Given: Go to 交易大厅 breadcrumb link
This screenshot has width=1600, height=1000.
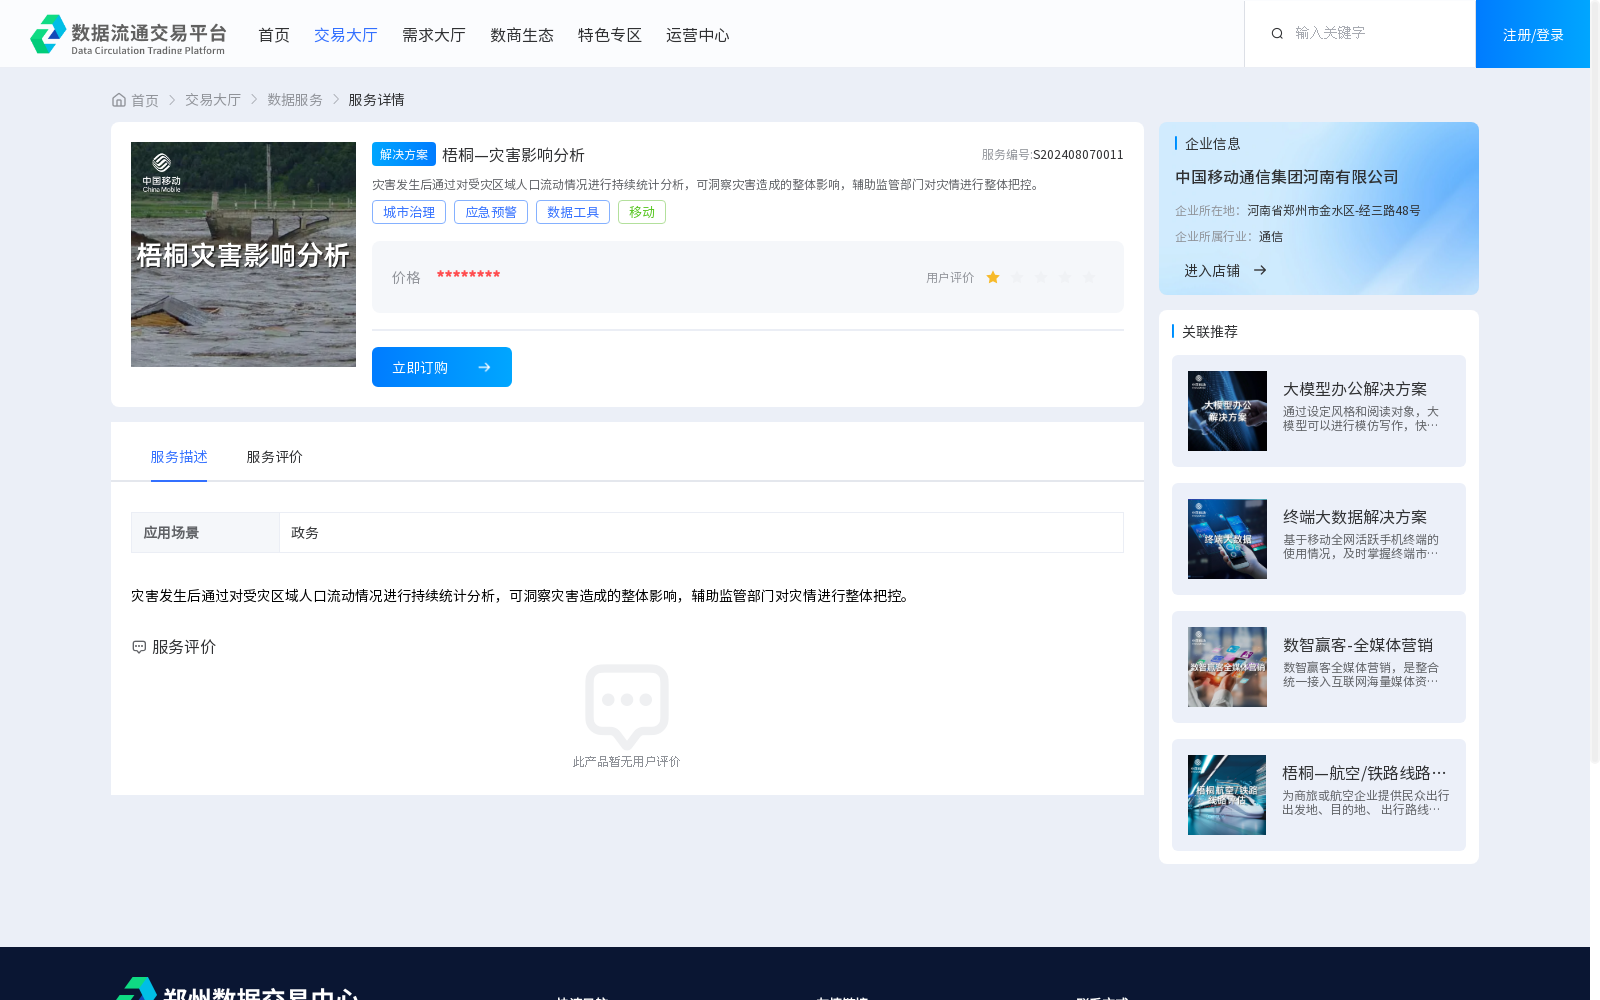Looking at the screenshot, I should (x=213, y=100).
